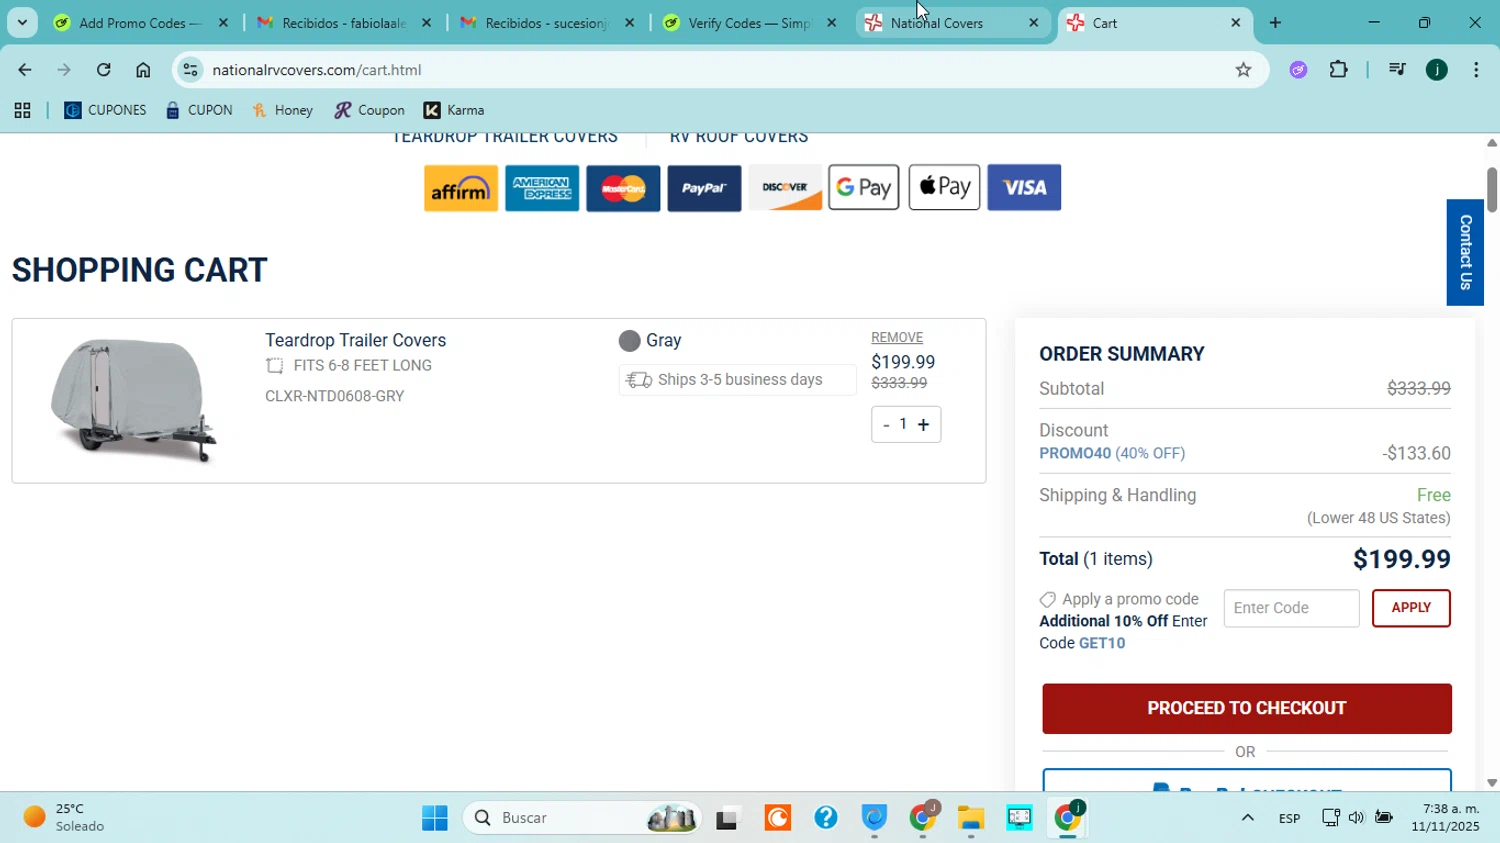Close the Cart tab
Viewport: 1500px width, 843px height.
(x=1235, y=23)
